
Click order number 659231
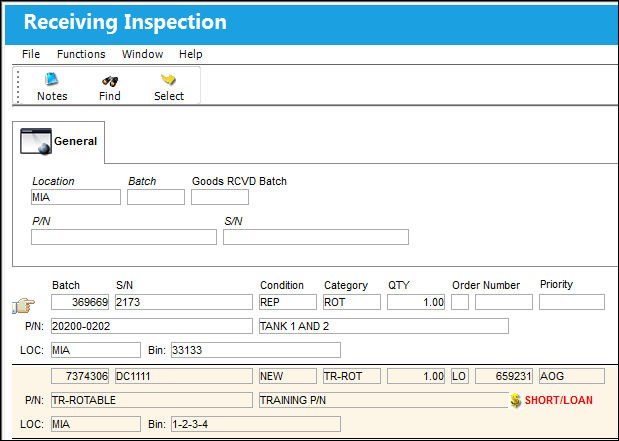click(x=504, y=376)
